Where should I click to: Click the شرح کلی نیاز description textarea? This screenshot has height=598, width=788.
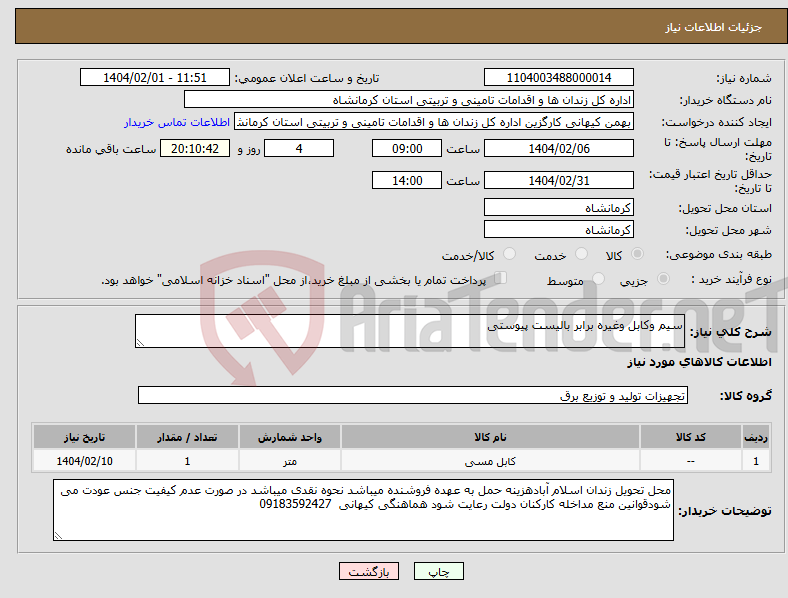tap(410, 331)
